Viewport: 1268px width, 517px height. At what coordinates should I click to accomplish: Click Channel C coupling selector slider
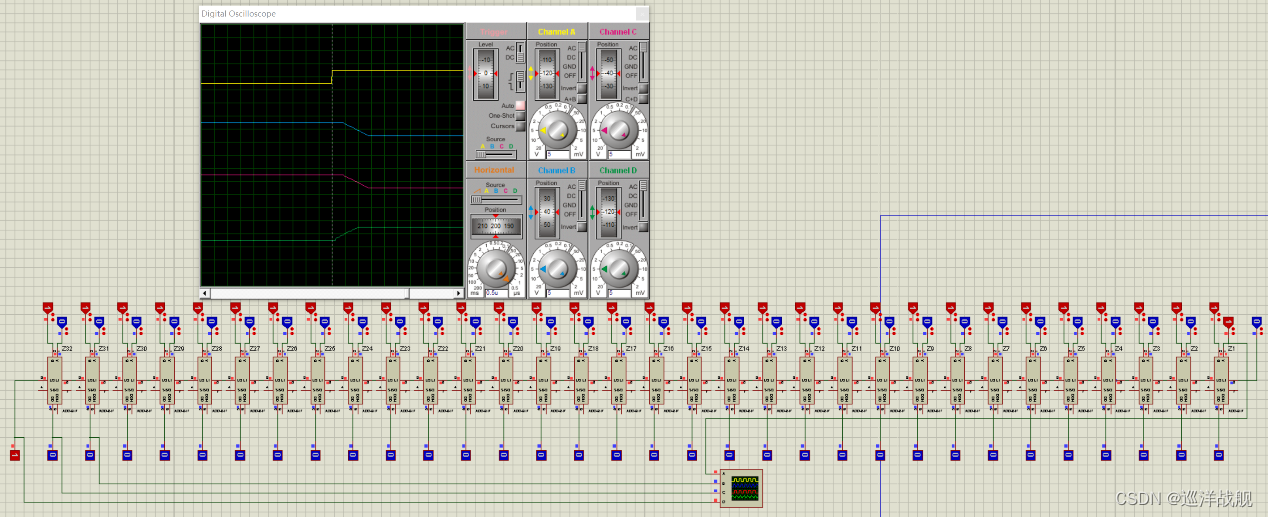(644, 61)
